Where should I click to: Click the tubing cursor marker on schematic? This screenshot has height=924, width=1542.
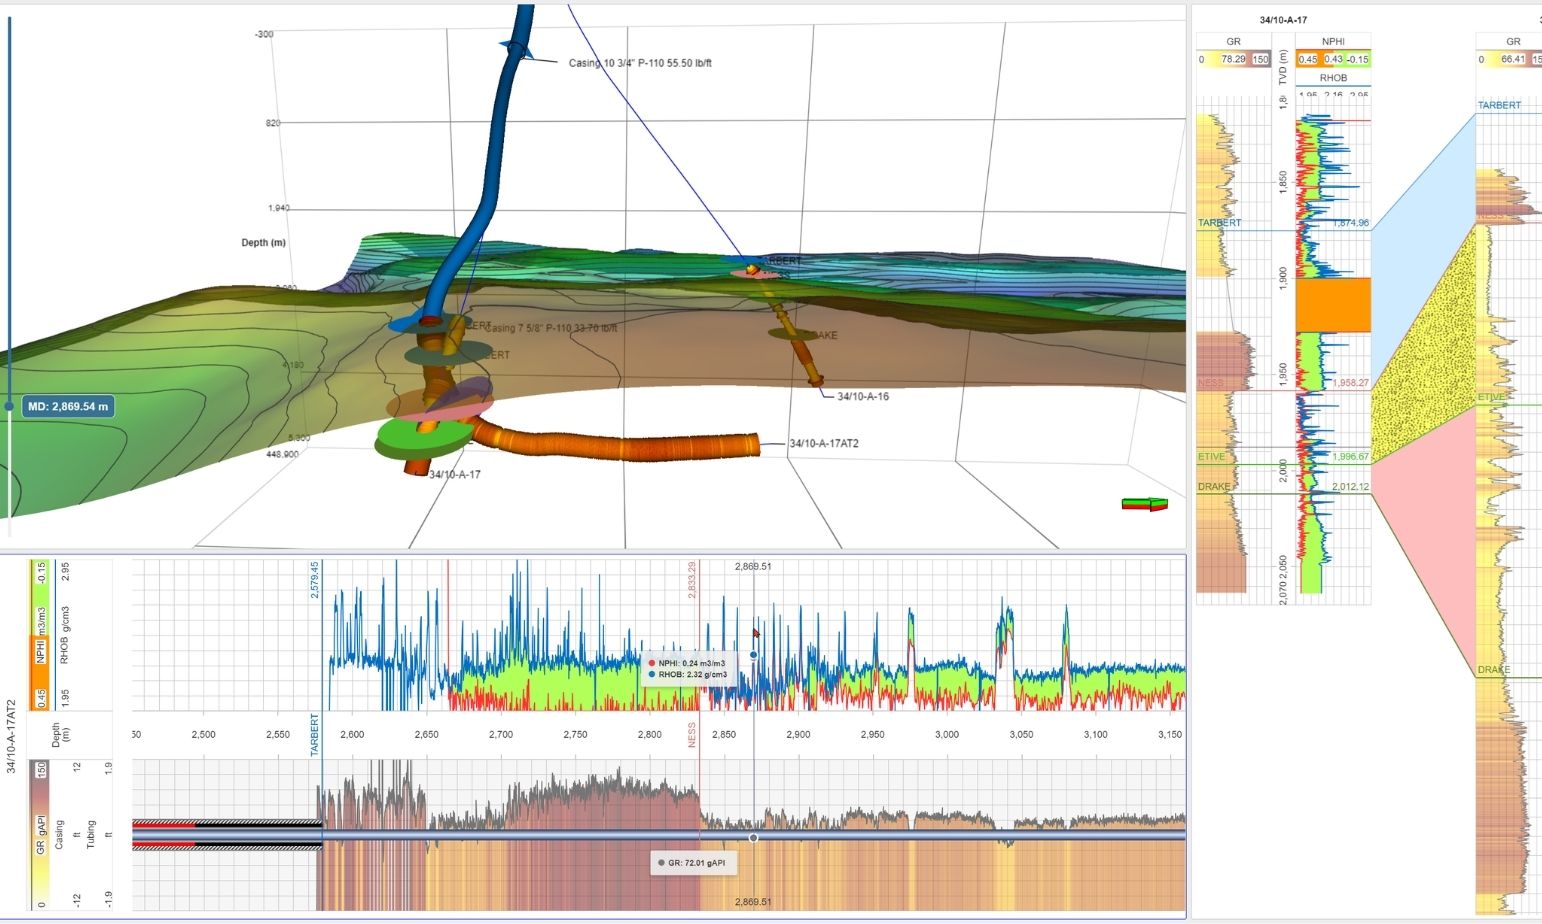(753, 838)
